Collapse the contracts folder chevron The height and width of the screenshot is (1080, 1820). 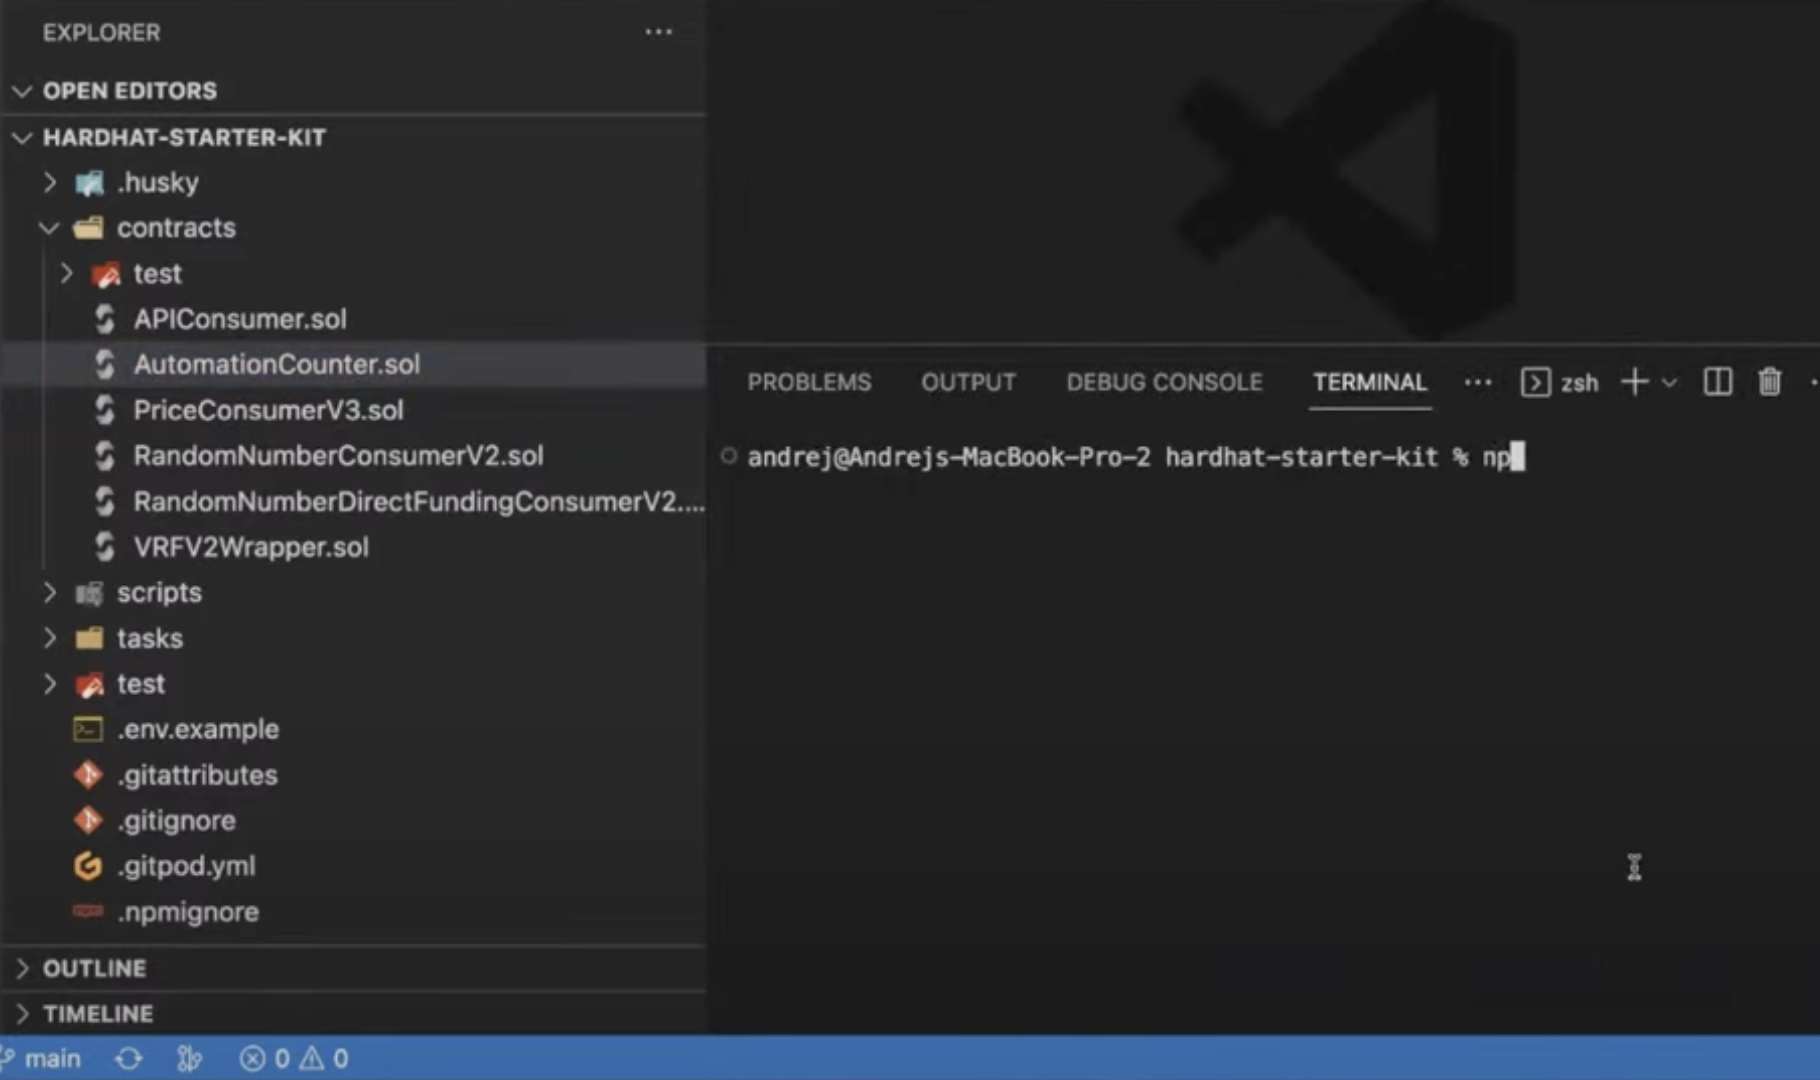coord(50,228)
